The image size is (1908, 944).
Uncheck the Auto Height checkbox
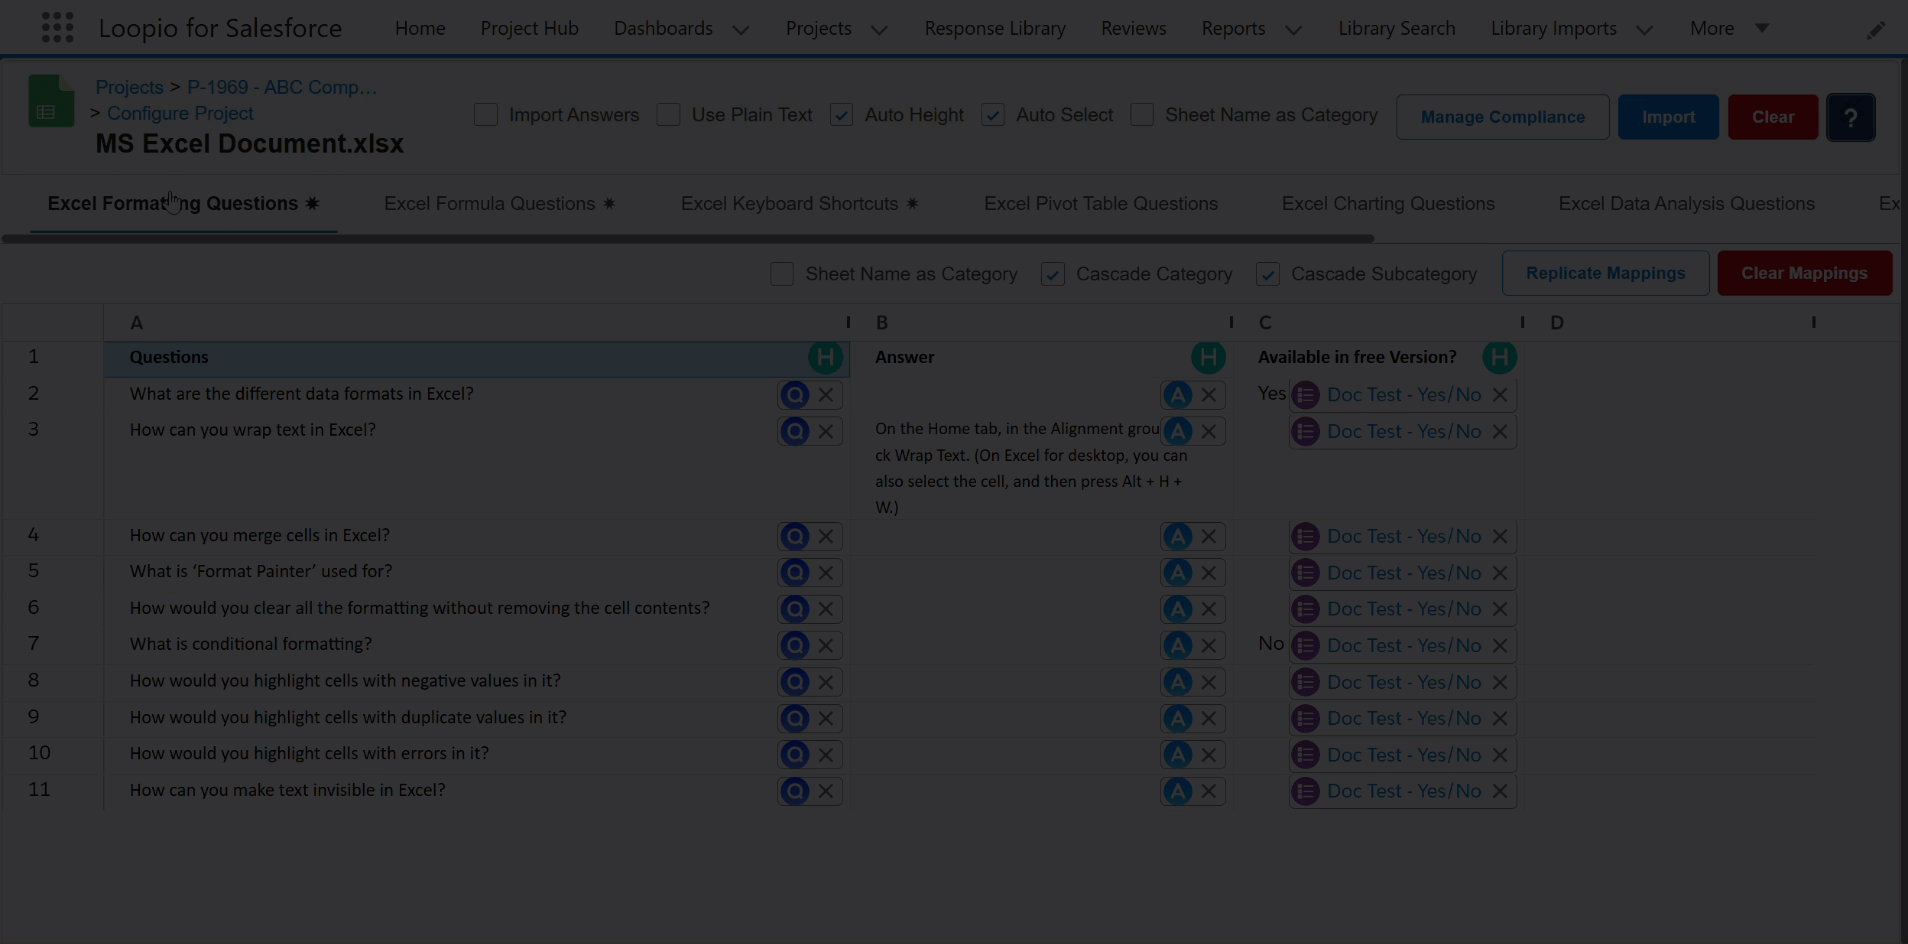click(x=842, y=115)
